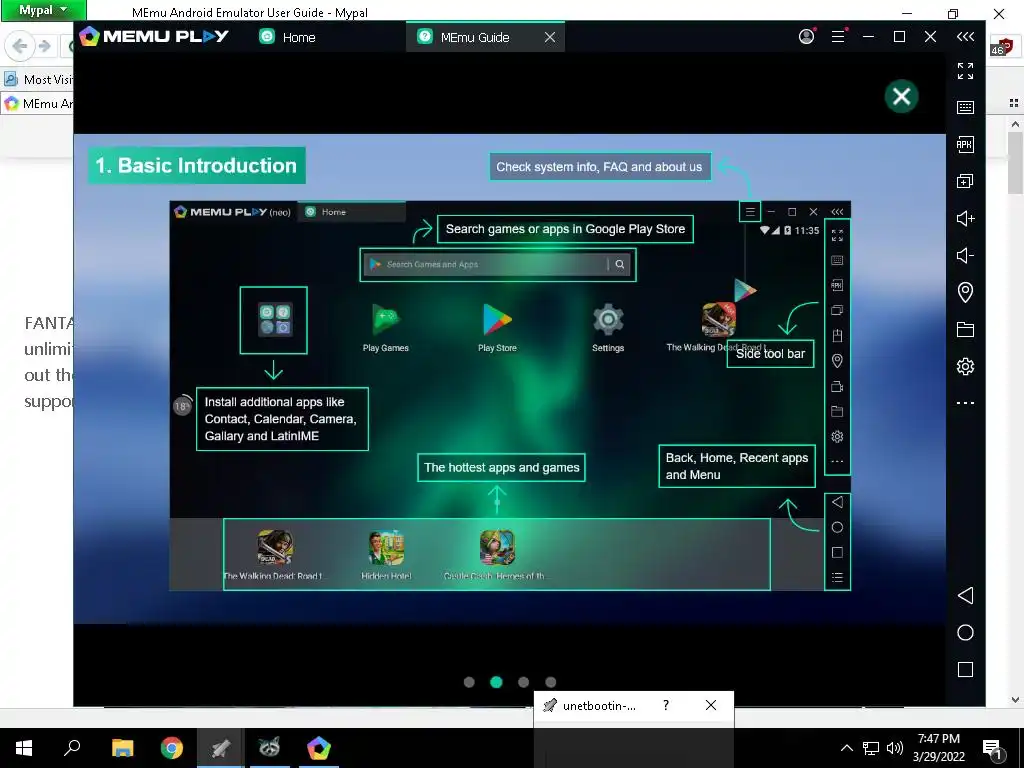This screenshot has width=1024, height=768.
Task: Open File Explorer from taskbar
Action: point(122,748)
